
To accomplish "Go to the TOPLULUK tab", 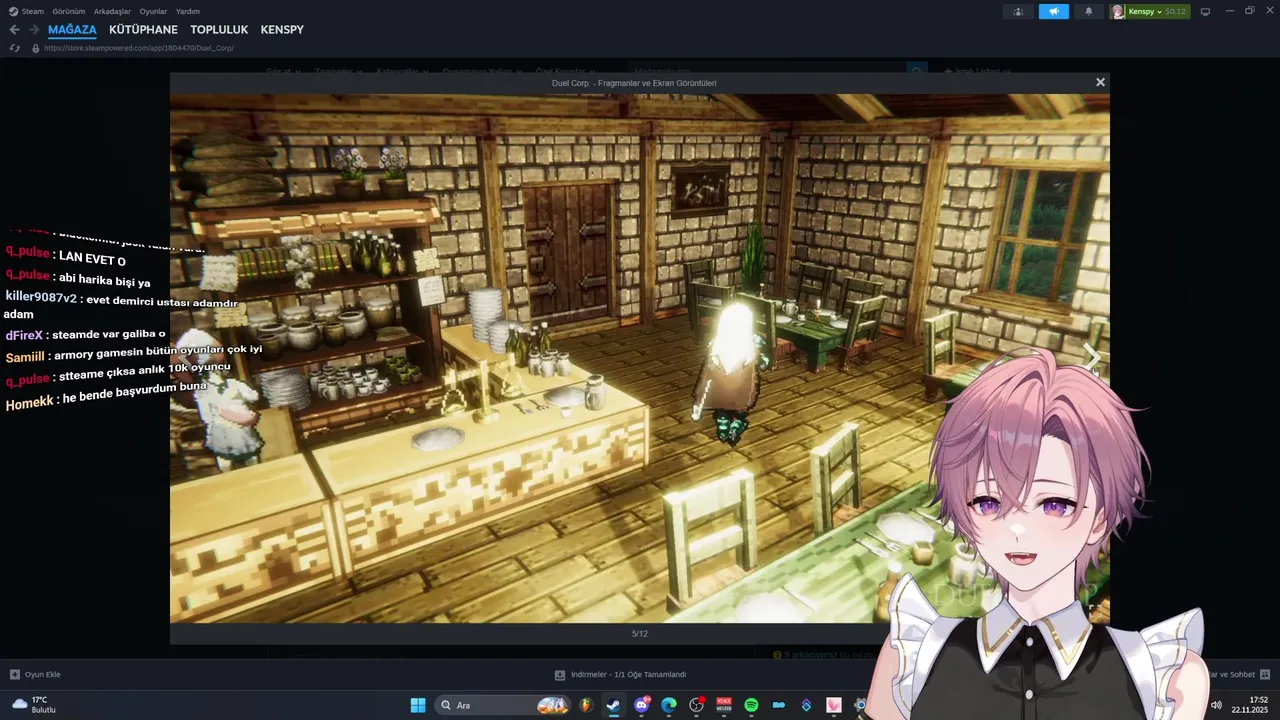I will pyautogui.click(x=219, y=30).
